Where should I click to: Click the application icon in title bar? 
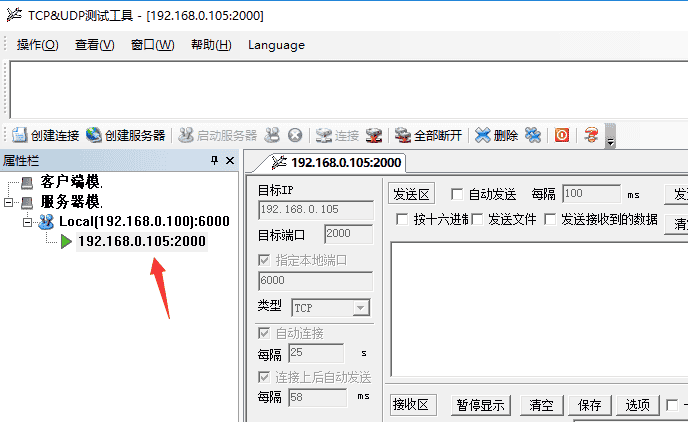pos(14,15)
